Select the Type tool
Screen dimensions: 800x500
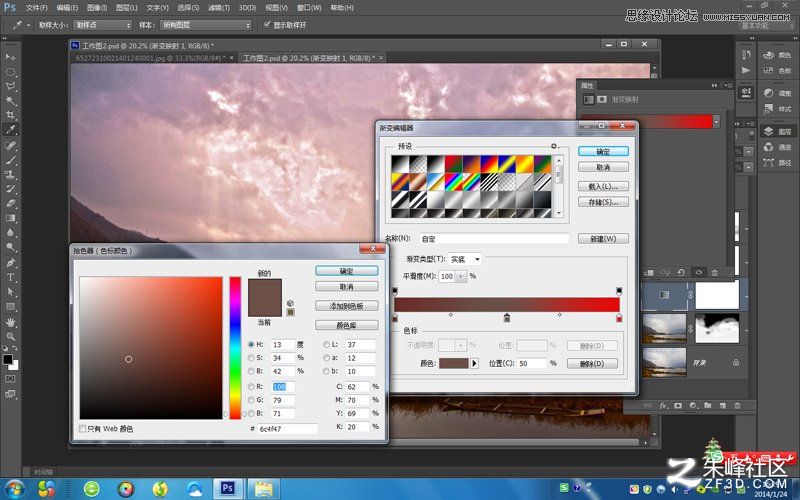click(10, 277)
